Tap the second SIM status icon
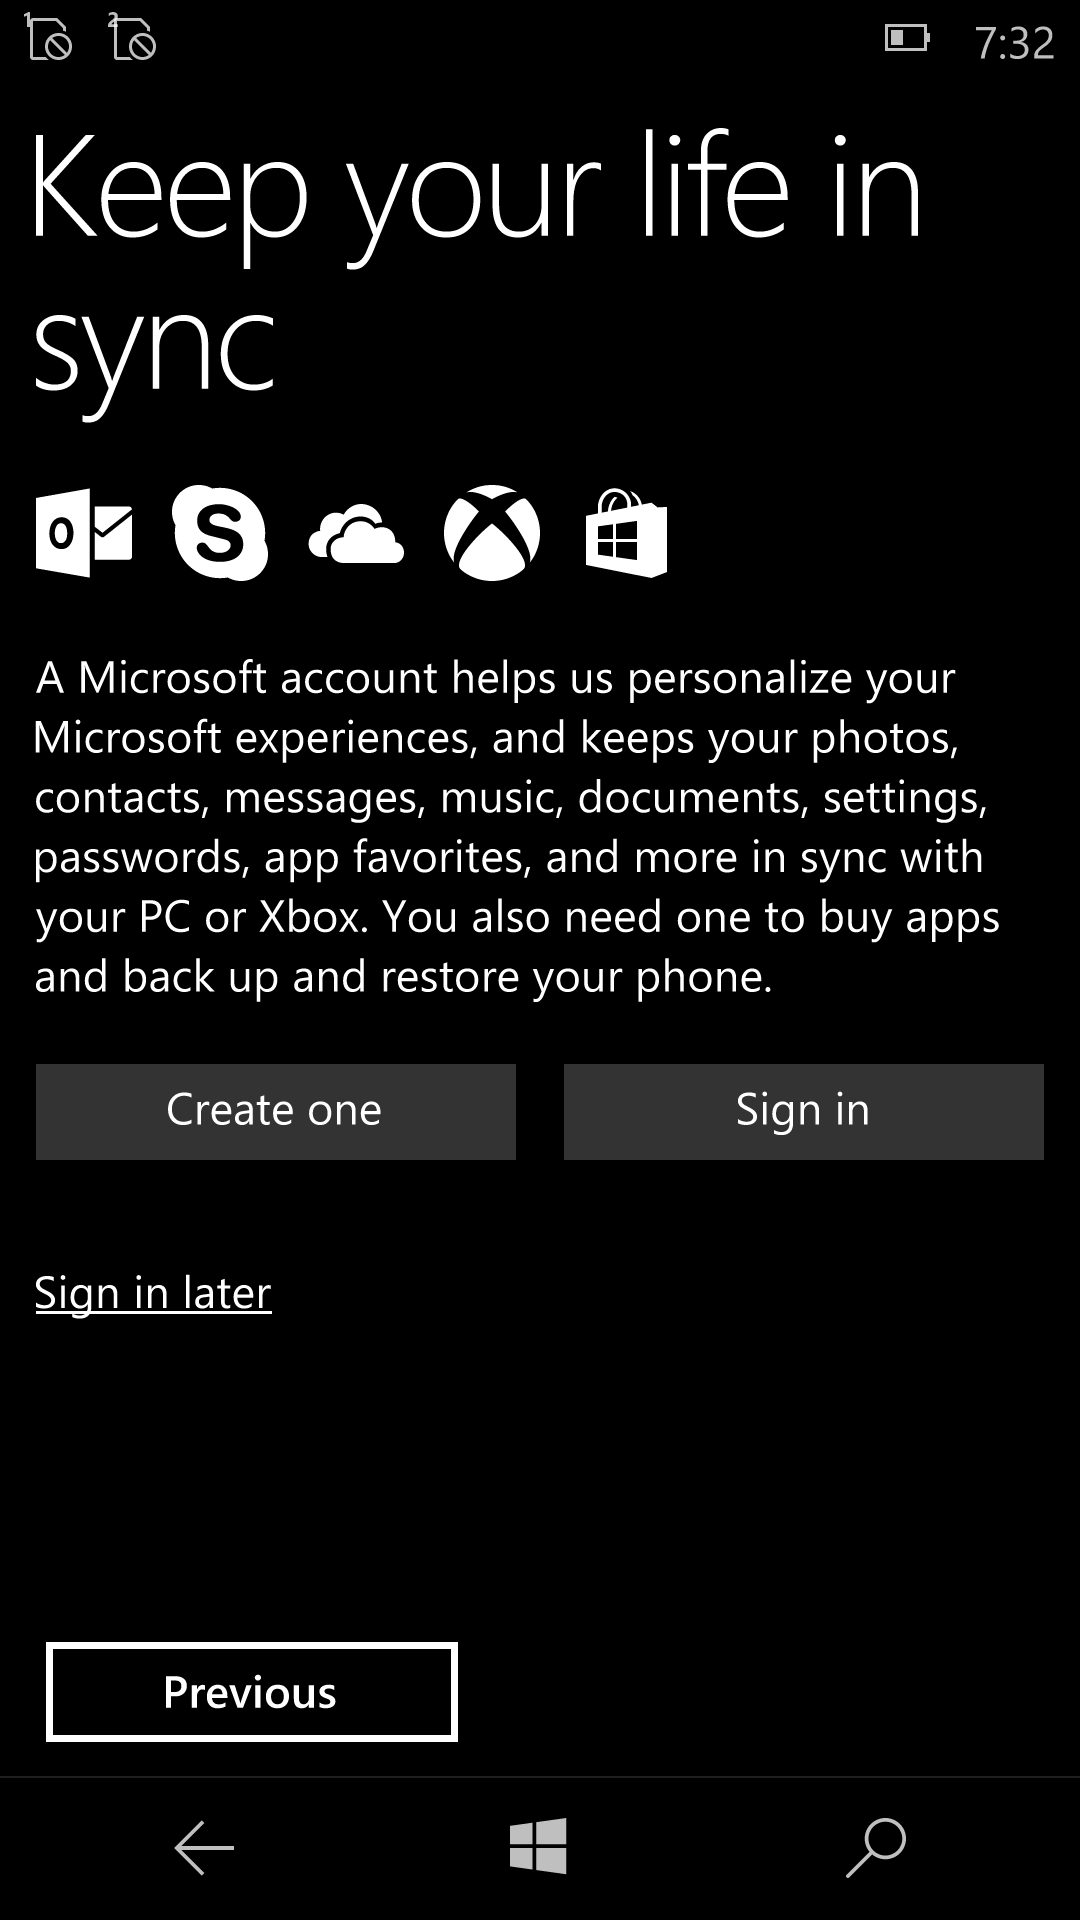This screenshot has width=1080, height=1920. [132, 38]
